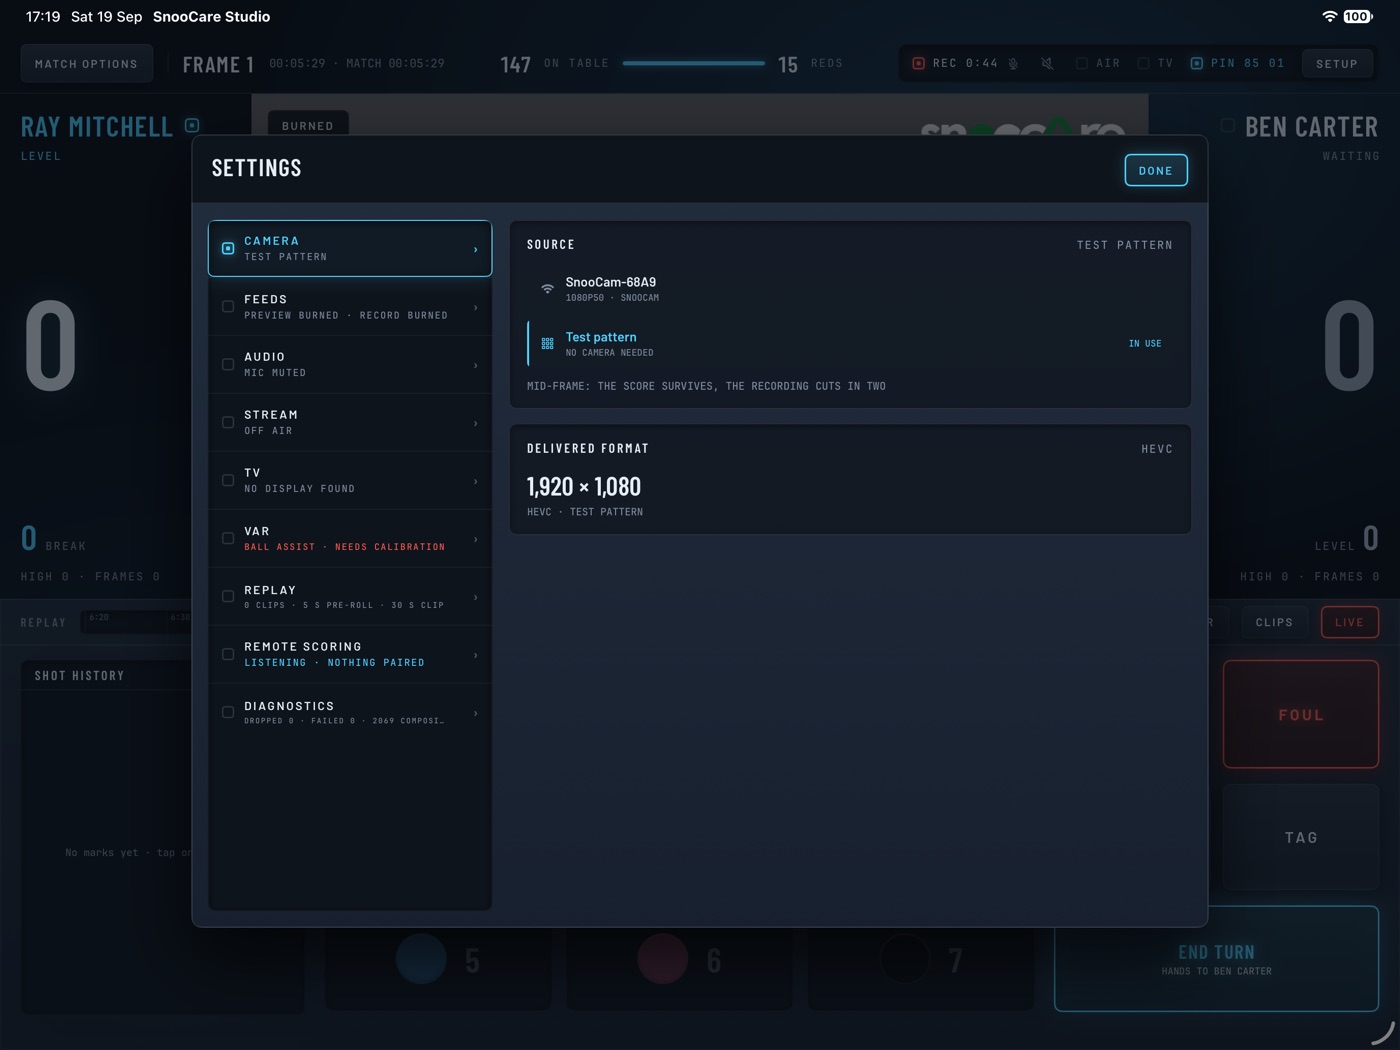The width and height of the screenshot is (1400, 1050).
Task: Expand the Stream settings chevron
Action: [475, 423]
